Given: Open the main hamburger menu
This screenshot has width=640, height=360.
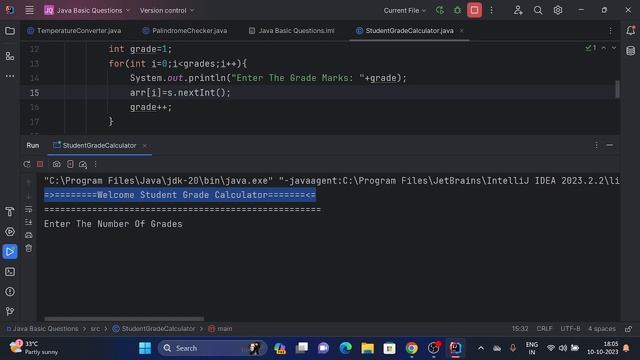Looking at the screenshot, I should pos(29,10).
